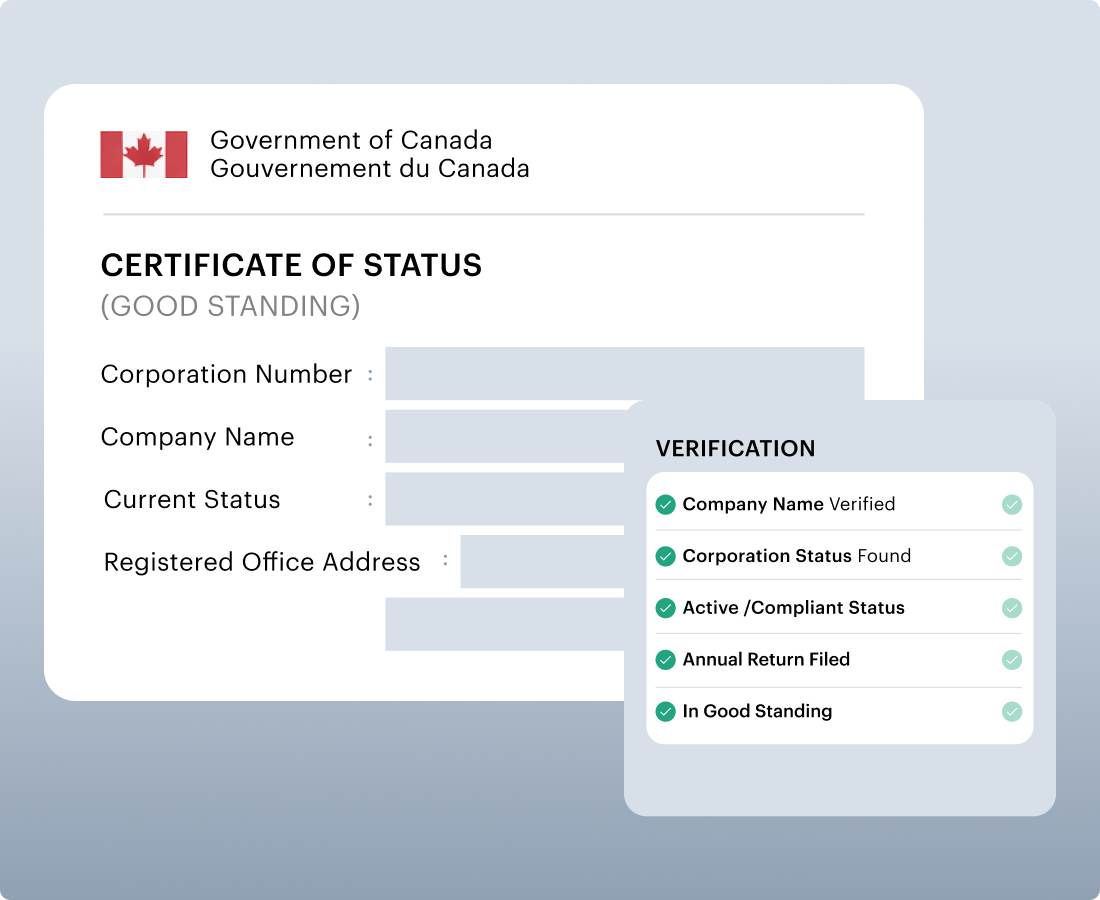1100x900 pixels.
Task: Click green check beside Company Name Verified
Action: [665, 504]
